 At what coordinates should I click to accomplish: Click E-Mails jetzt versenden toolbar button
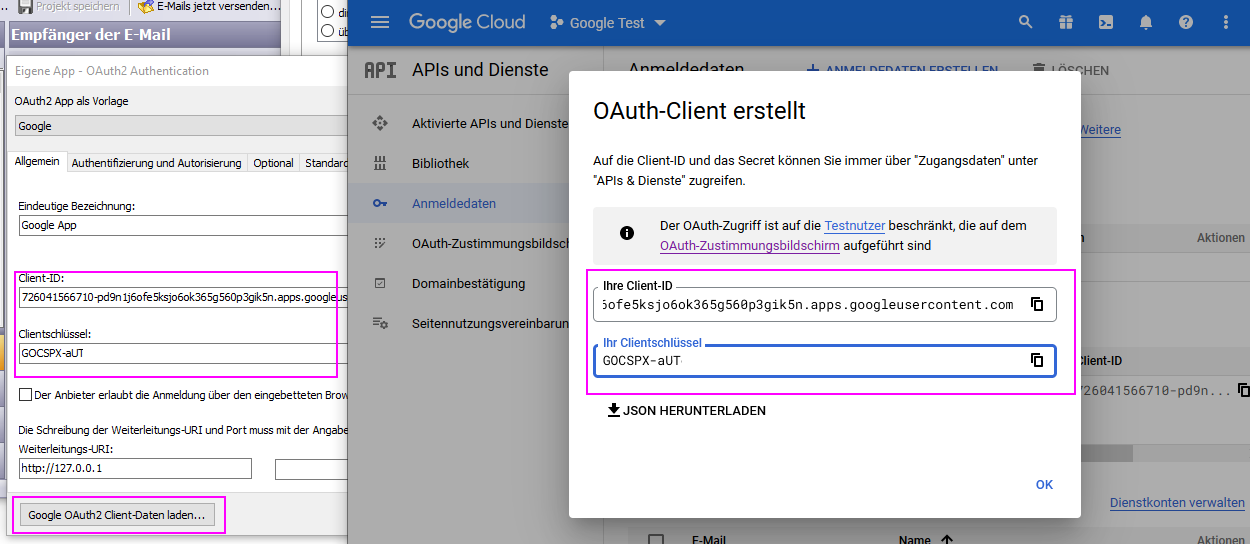click(x=209, y=6)
